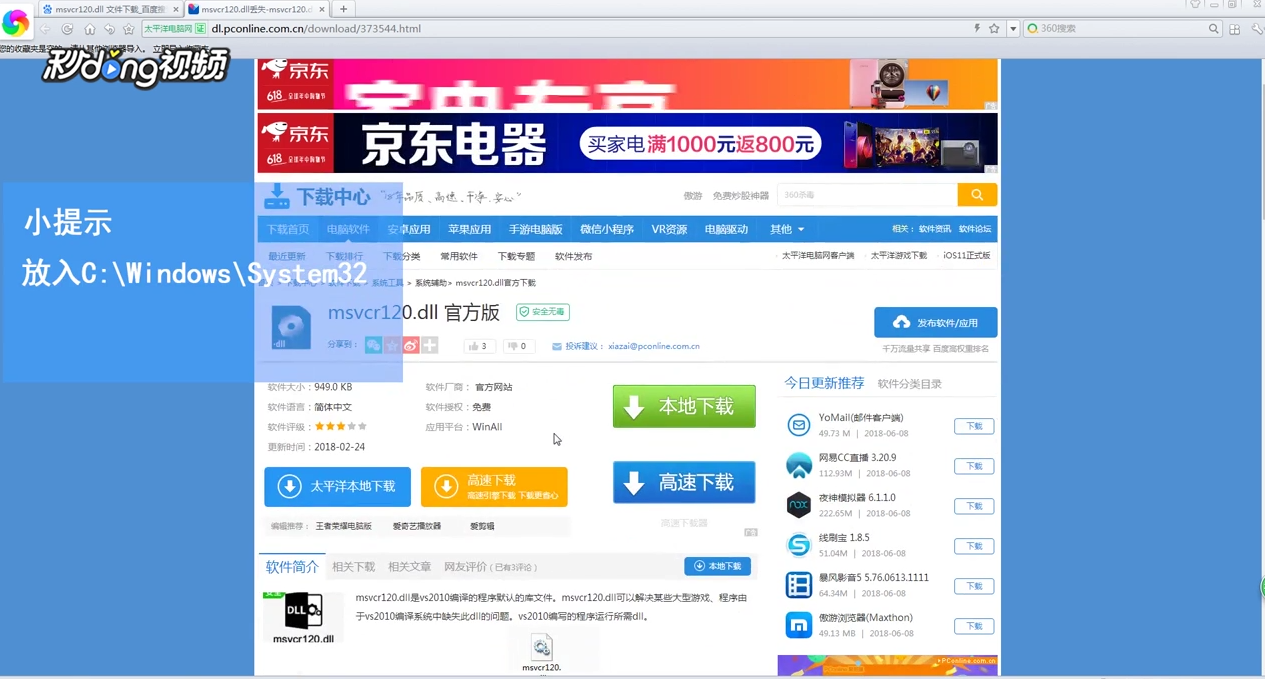
Task: Click the green 本地下载 download button
Action: [x=684, y=406]
